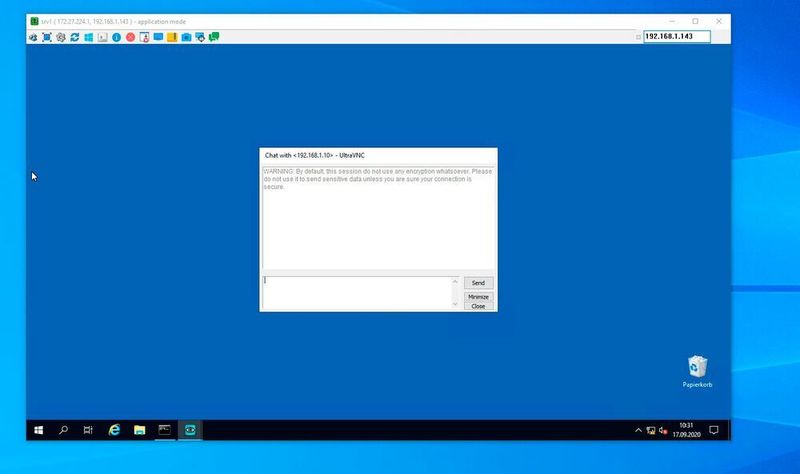Click the chat dialog title 'Chat with <192.168.1.10>'

[299, 155]
